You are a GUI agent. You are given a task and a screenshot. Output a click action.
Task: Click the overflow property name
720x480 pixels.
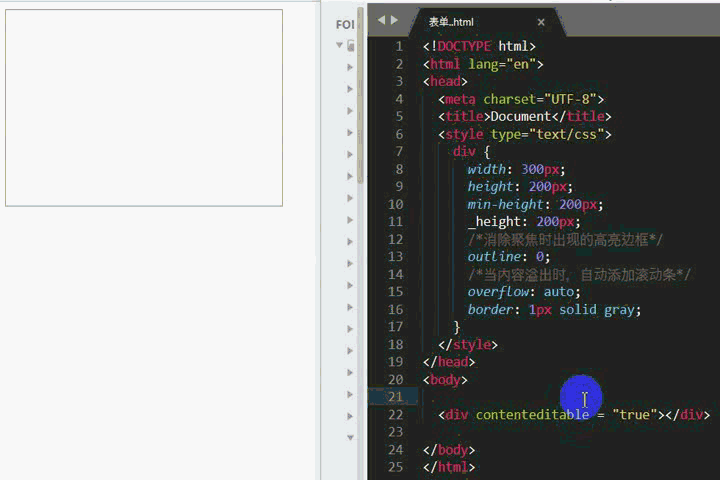pos(498,292)
